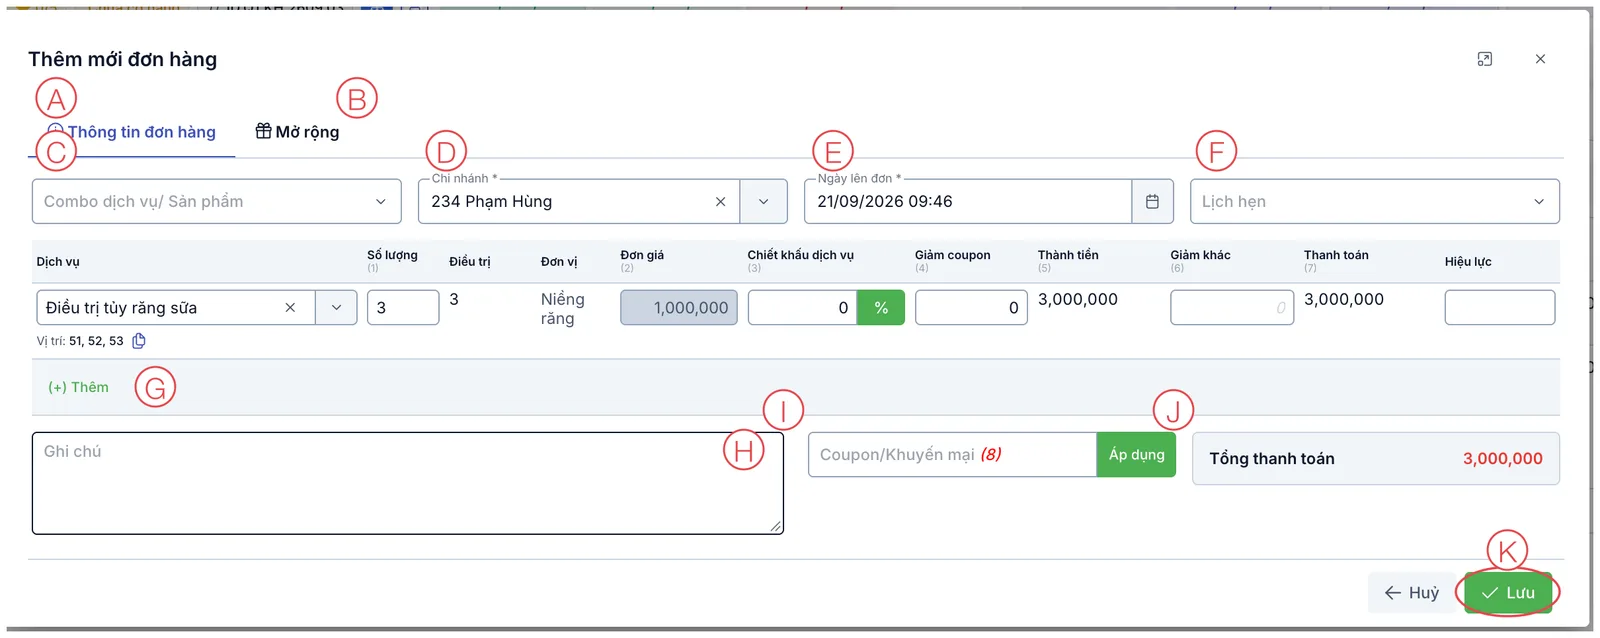1600x638 pixels.
Task: Switch to the Thông tin đơn hàng tab
Action: (x=132, y=132)
